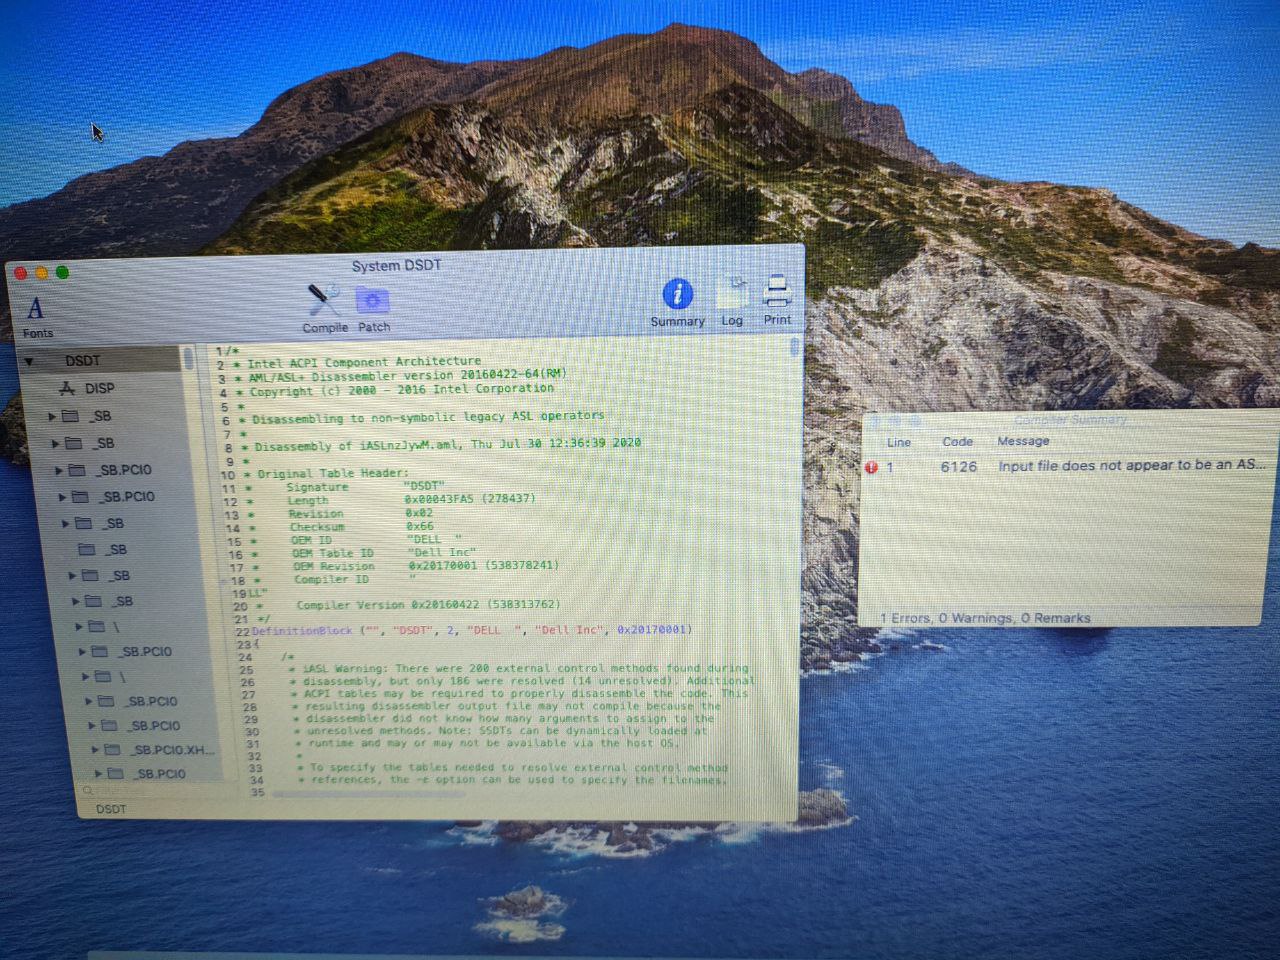Select the _SB.PCI0.XH... folder row

click(x=160, y=749)
